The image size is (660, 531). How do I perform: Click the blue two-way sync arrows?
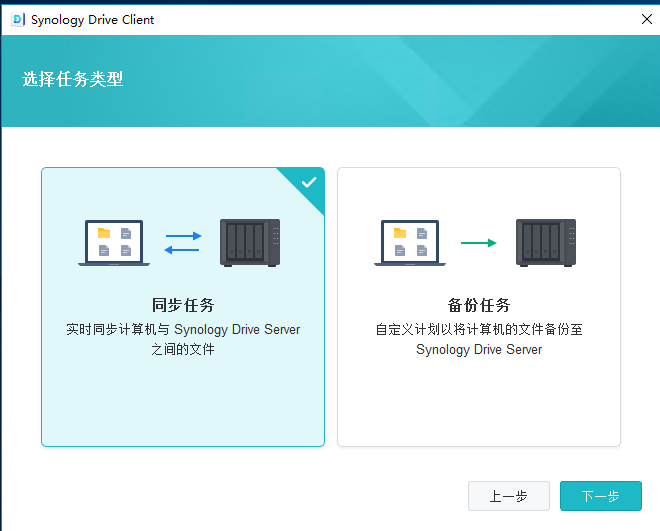[x=183, y=243]
